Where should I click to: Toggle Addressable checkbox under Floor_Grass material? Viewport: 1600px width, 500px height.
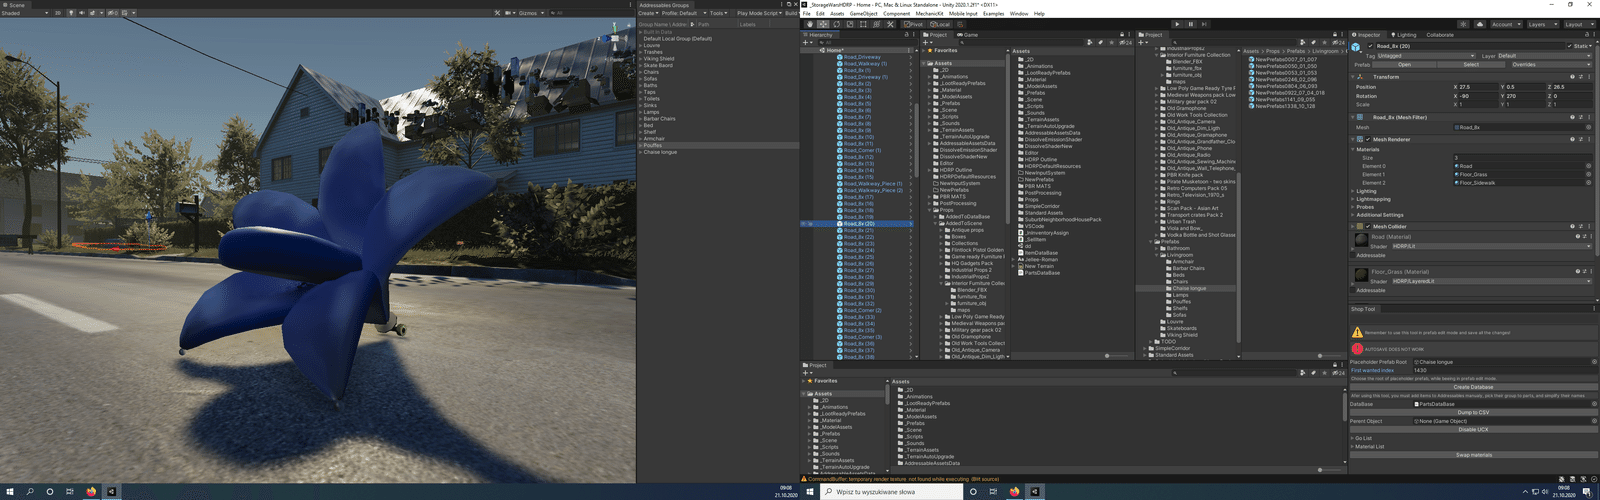click(1353, 290)
